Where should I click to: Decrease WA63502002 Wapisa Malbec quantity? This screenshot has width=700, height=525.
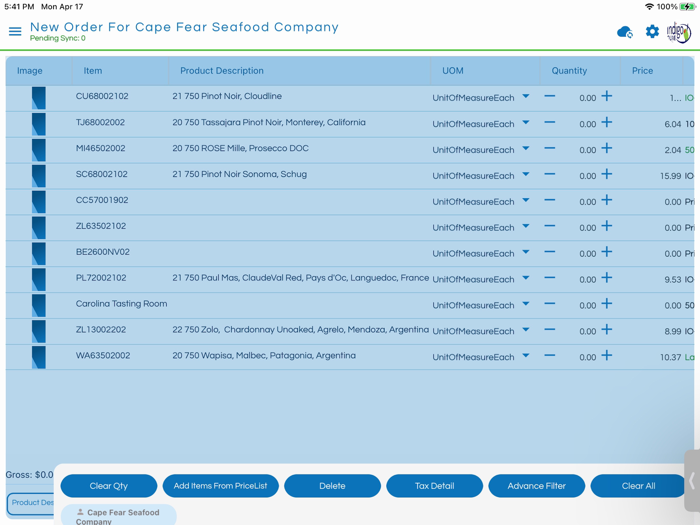pos(550,355)
